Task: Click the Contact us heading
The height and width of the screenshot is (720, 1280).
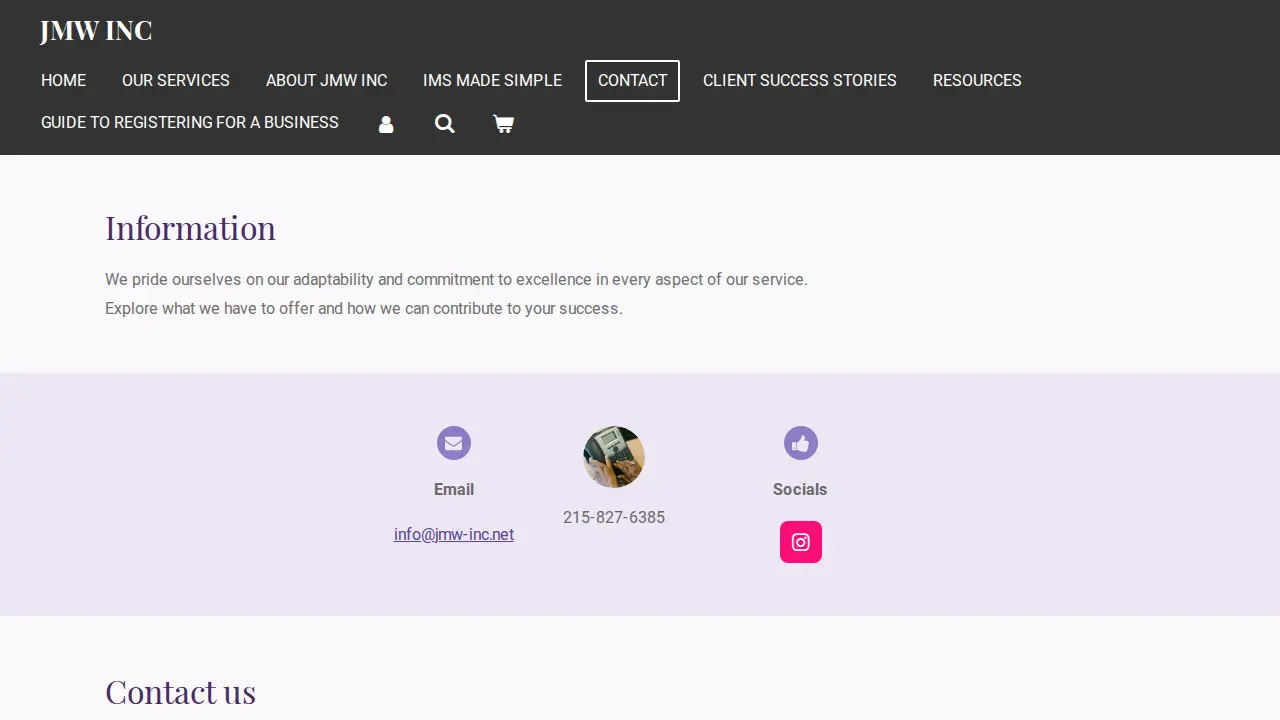Action: point(180,692)
